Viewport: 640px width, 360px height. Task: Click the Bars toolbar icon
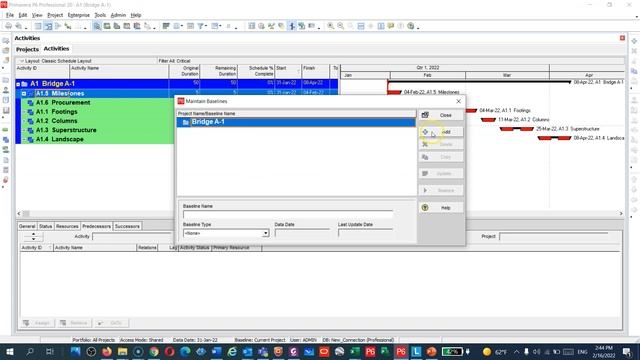[x=166, y=26]
